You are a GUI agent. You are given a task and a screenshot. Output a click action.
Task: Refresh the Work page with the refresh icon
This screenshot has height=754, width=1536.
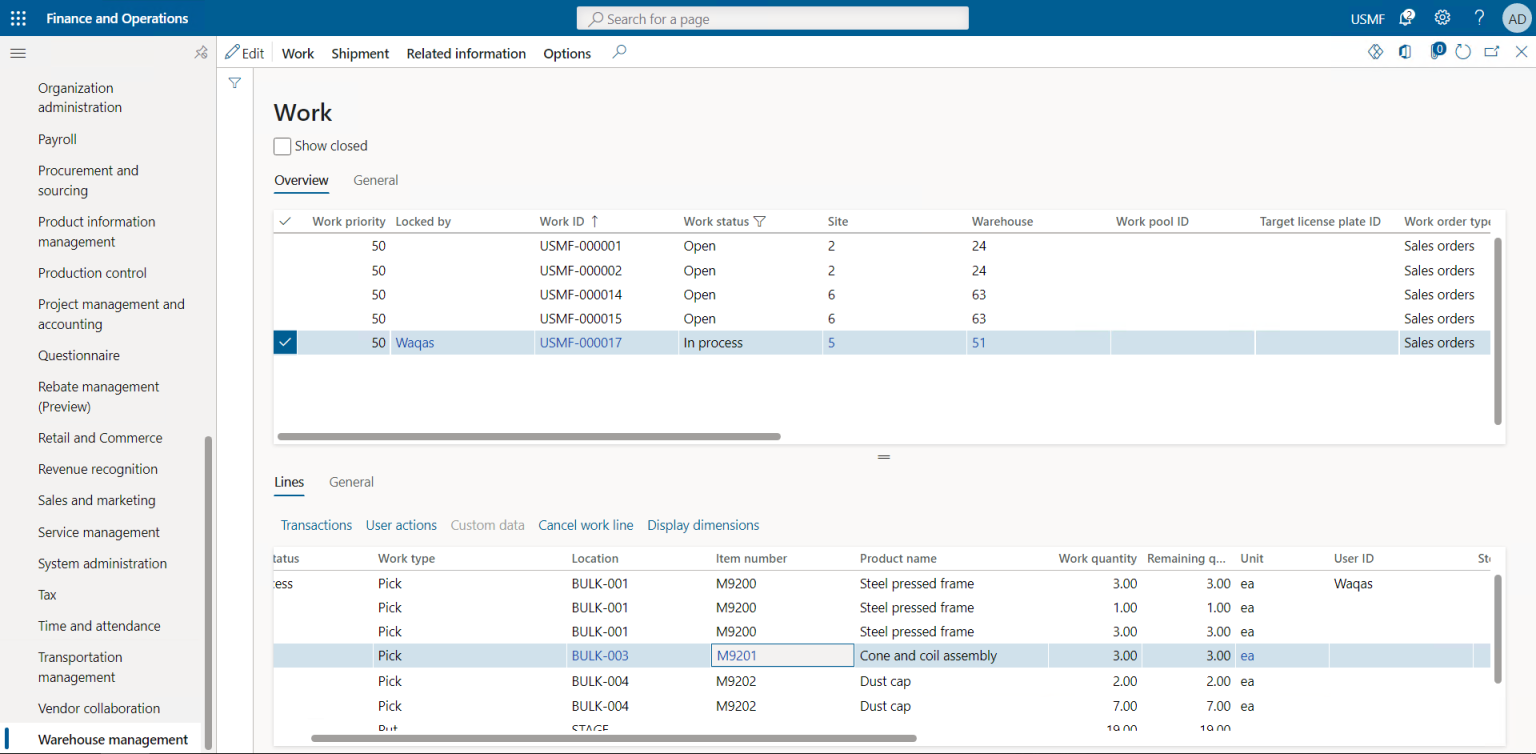pyautogui.click(x=1463, y=51)
